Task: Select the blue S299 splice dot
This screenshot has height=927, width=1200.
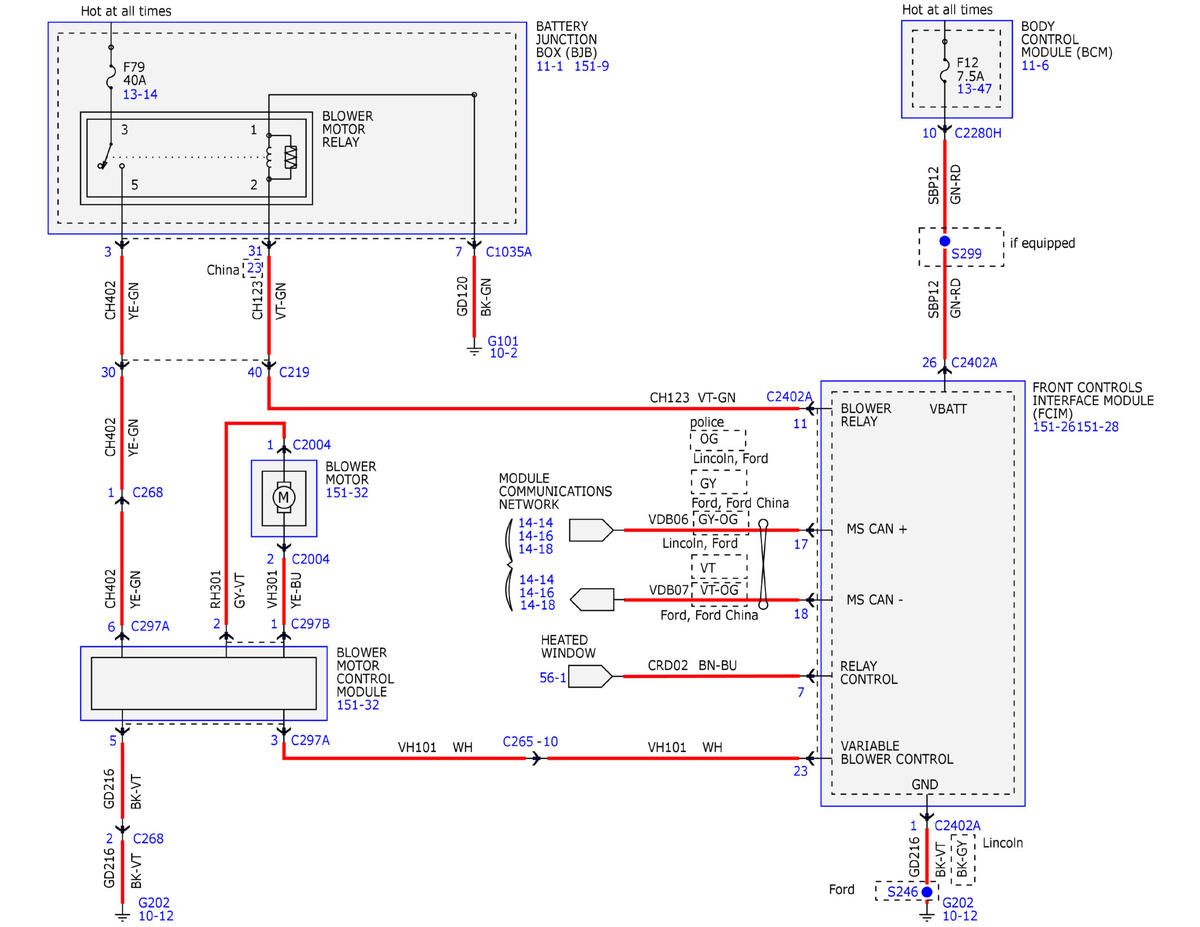Action: pyautogui.click(x=943, y=243)
